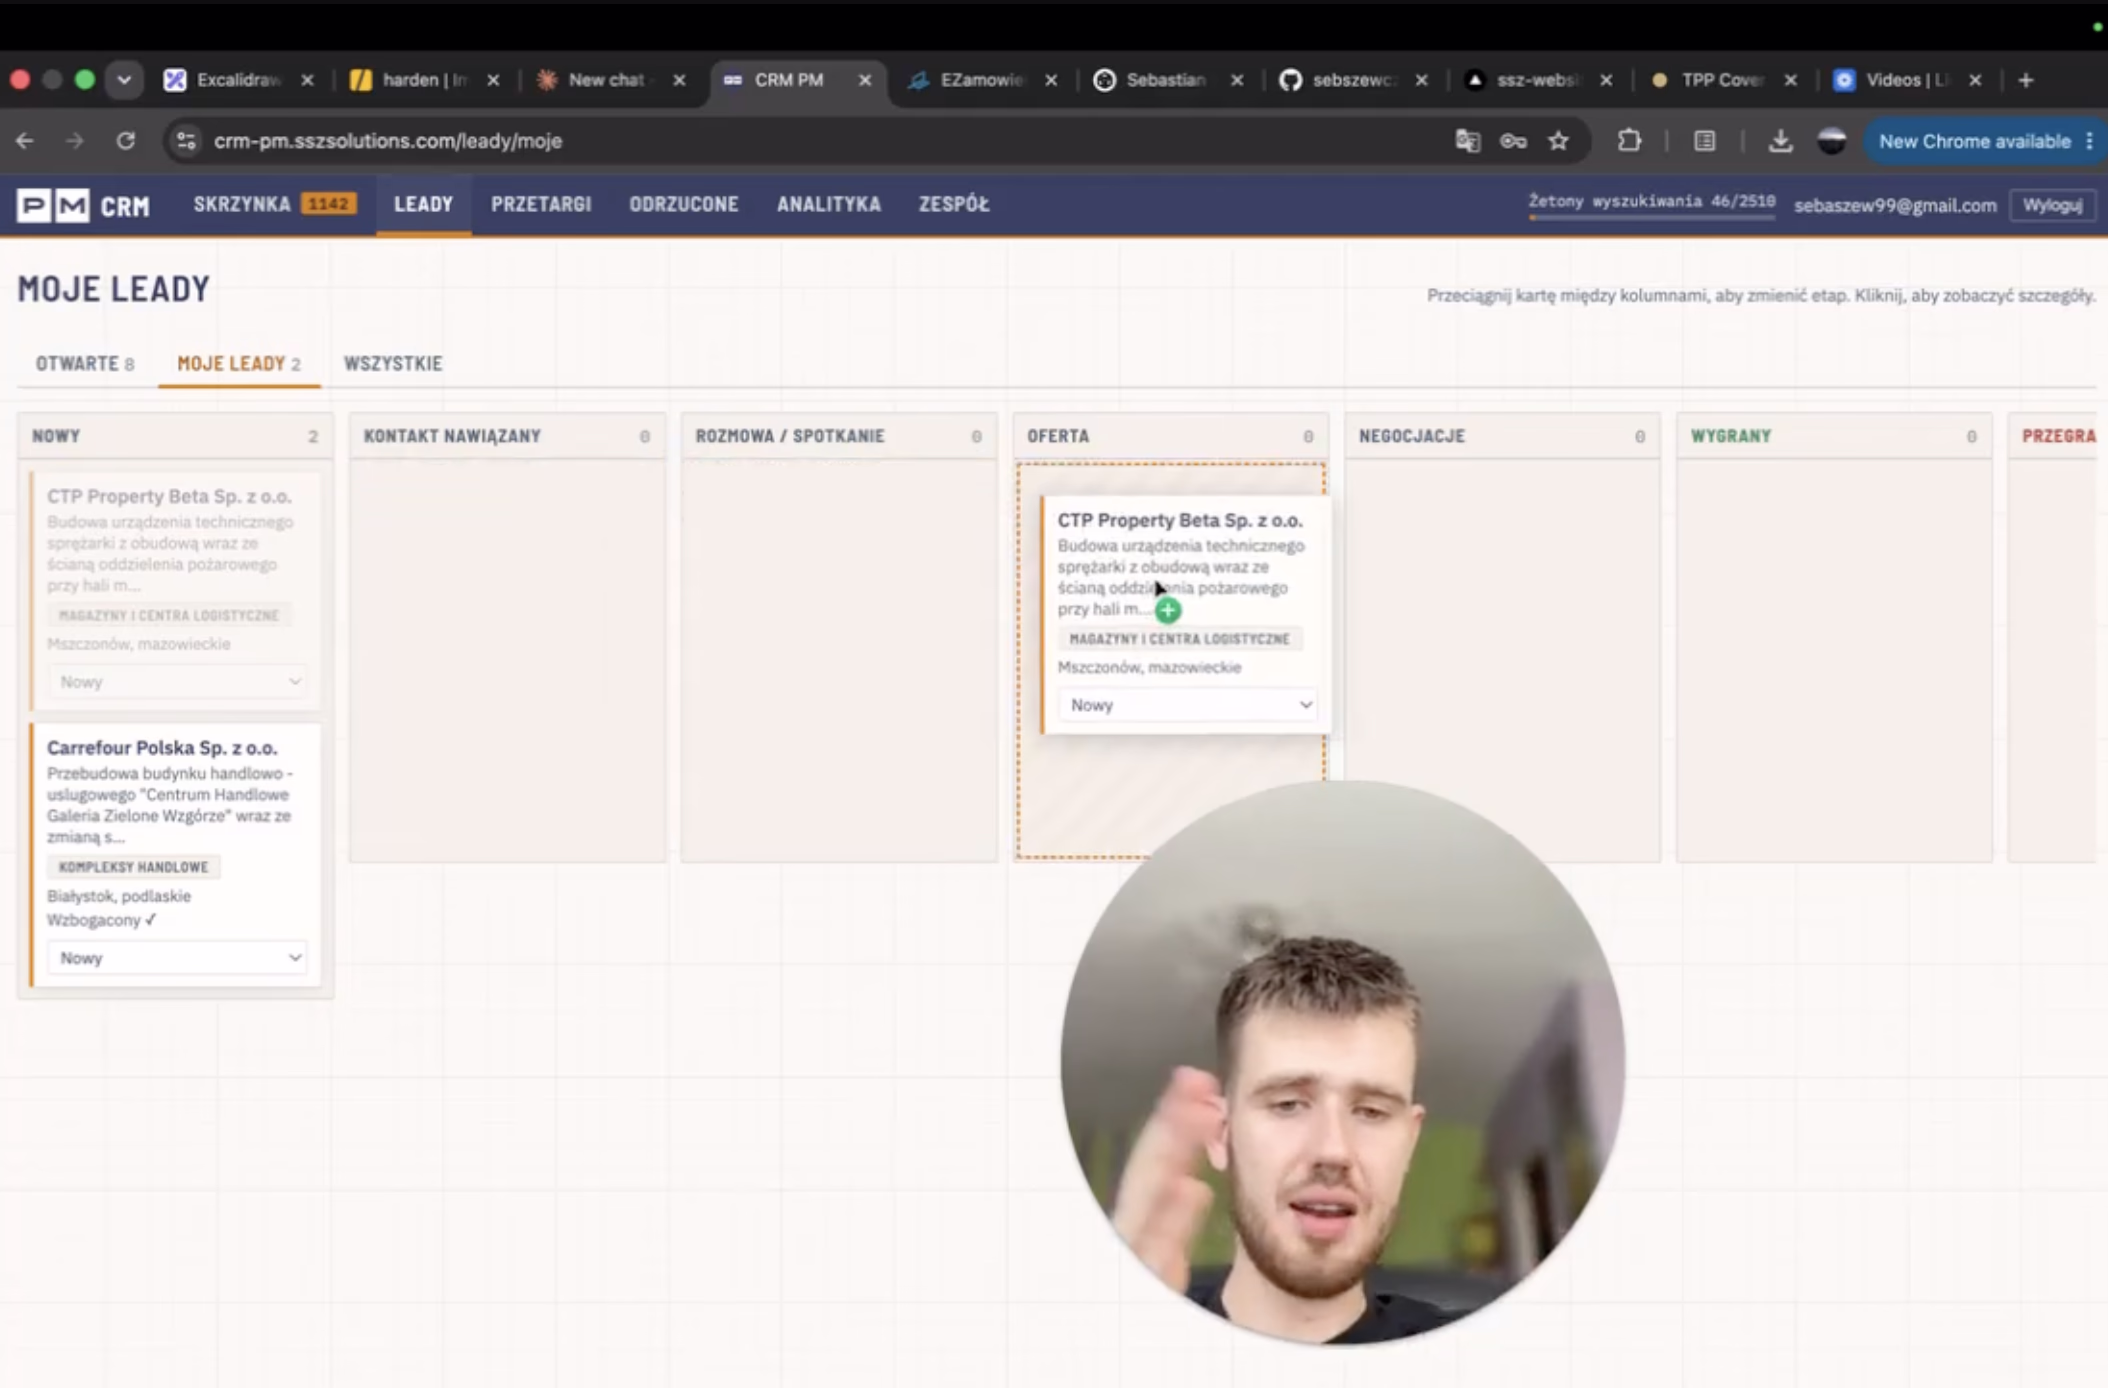Expand the tab search chevron button

124,80
